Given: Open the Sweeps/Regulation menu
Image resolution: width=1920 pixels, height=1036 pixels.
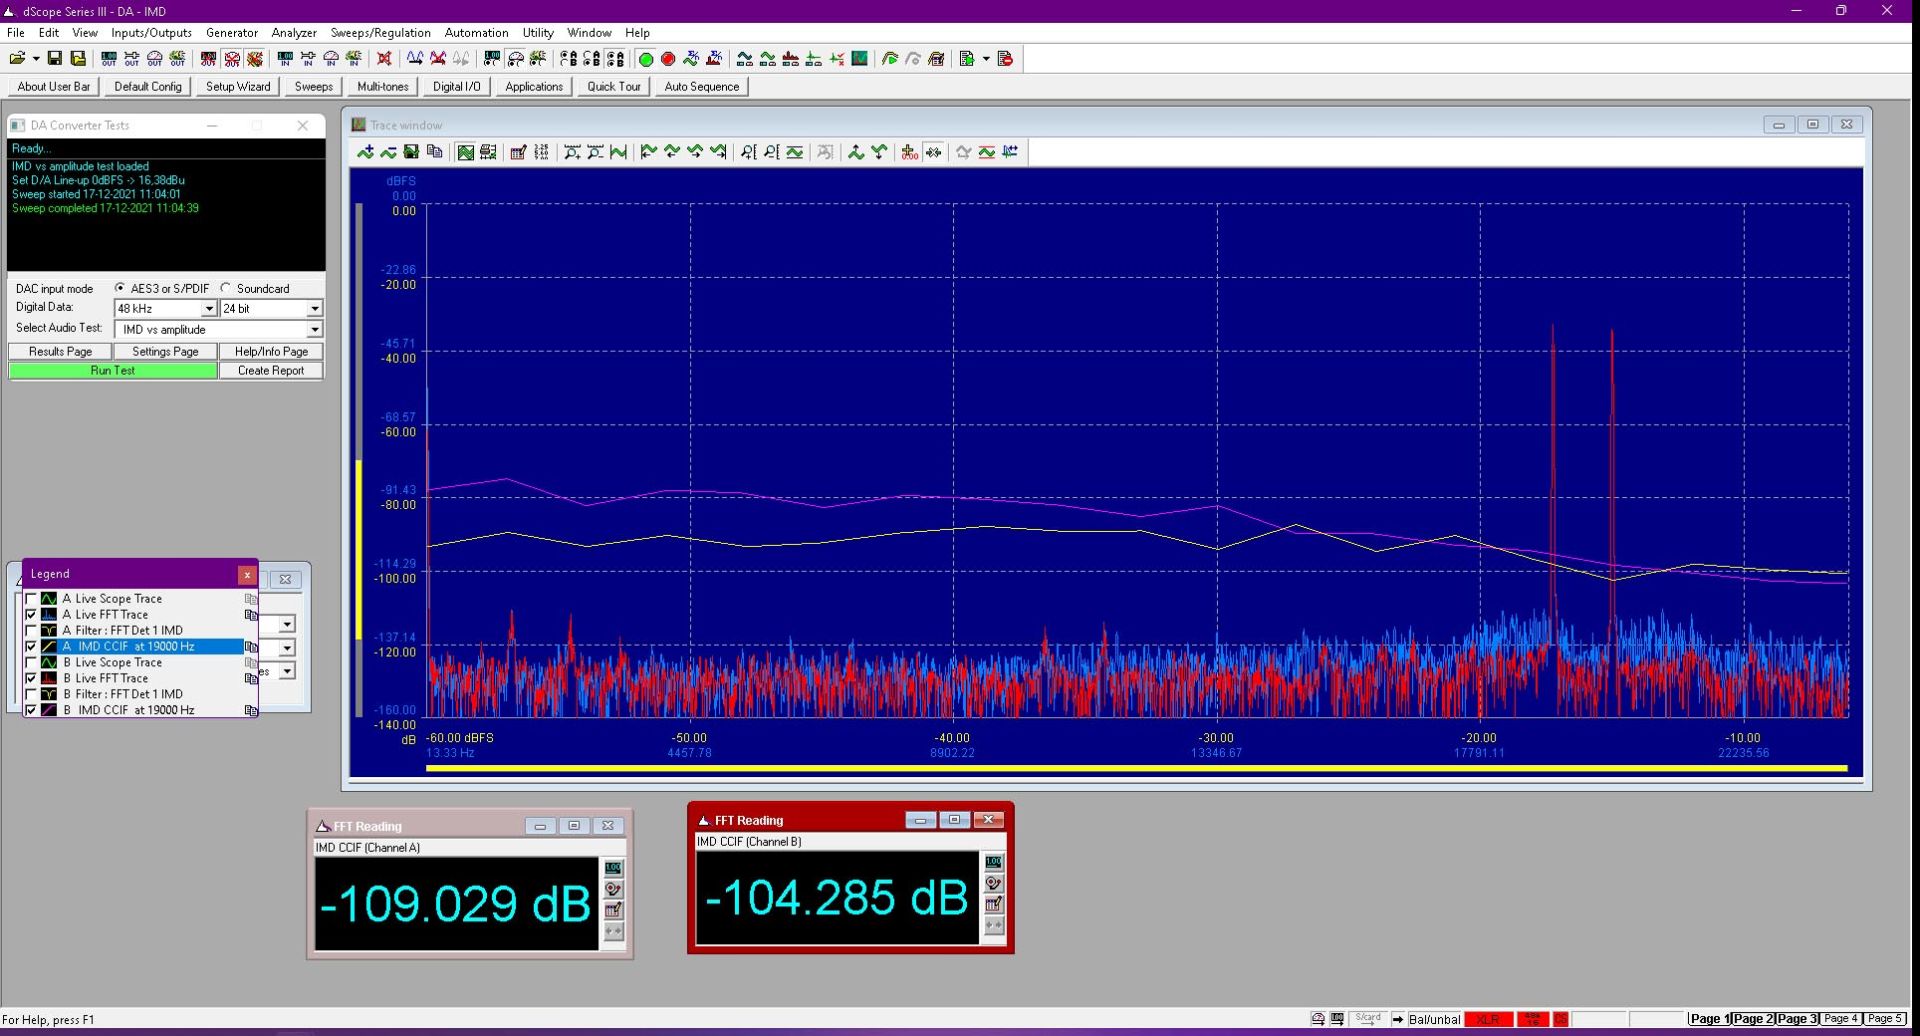Looking at the screenshot, I should point(381,33).
